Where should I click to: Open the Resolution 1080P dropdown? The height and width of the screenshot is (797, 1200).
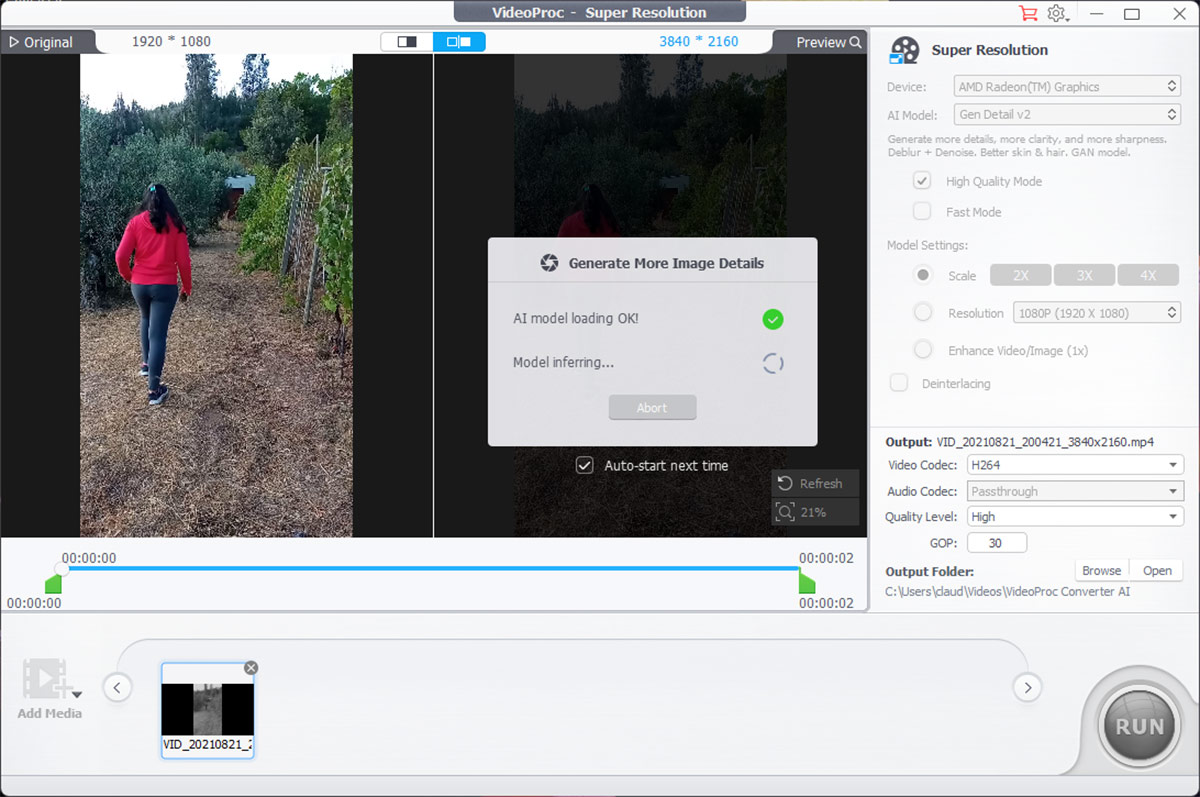[1097, 313]
